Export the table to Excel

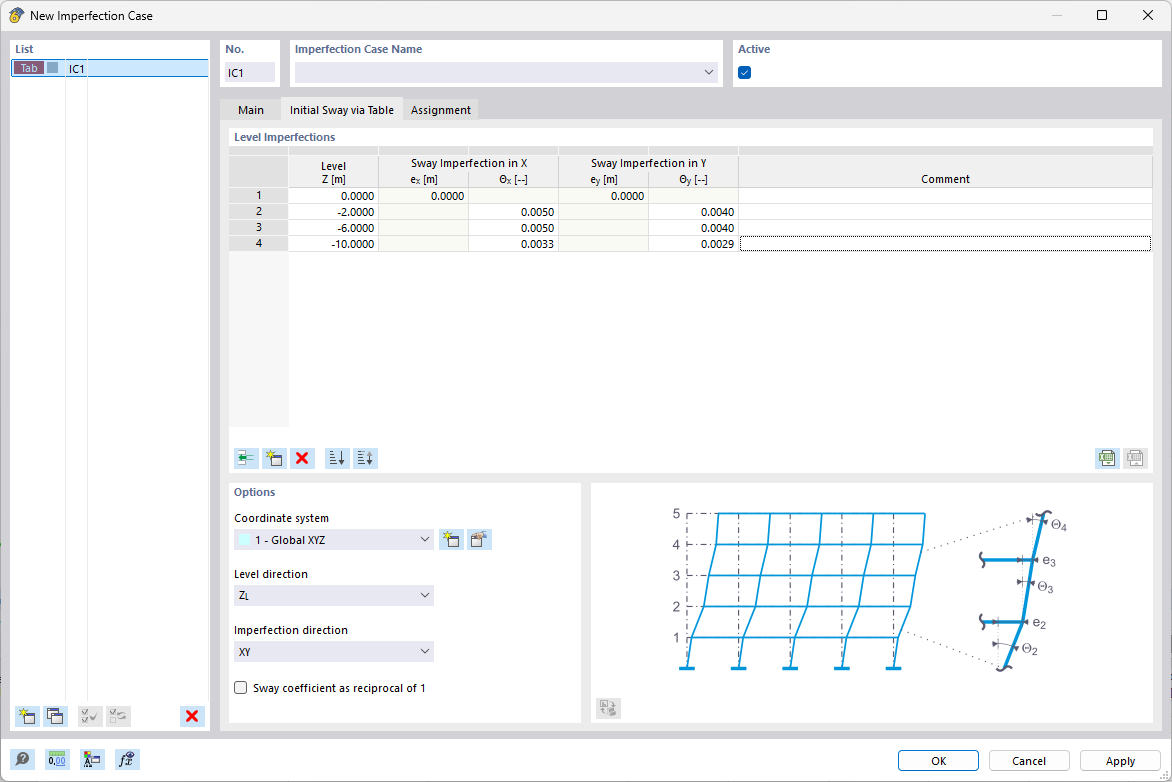click(1107, 458)
